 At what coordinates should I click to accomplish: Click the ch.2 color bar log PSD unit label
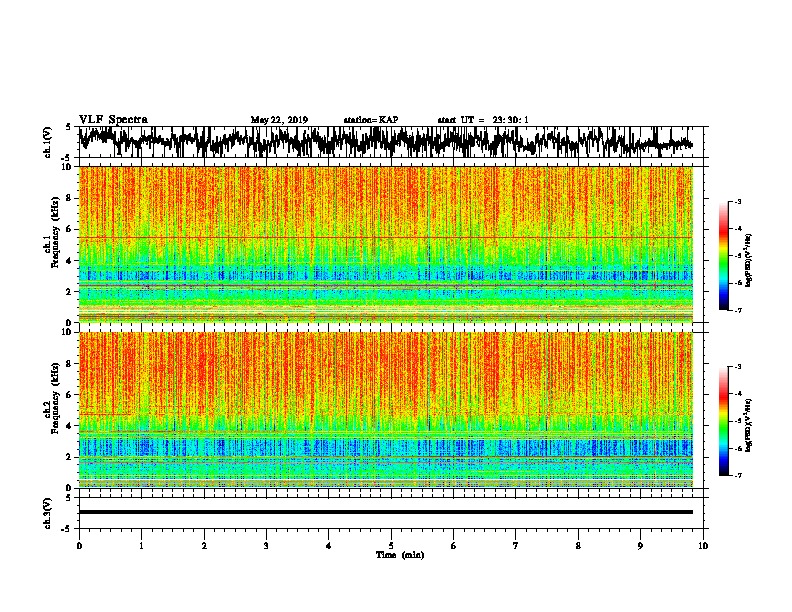(749, 425)
